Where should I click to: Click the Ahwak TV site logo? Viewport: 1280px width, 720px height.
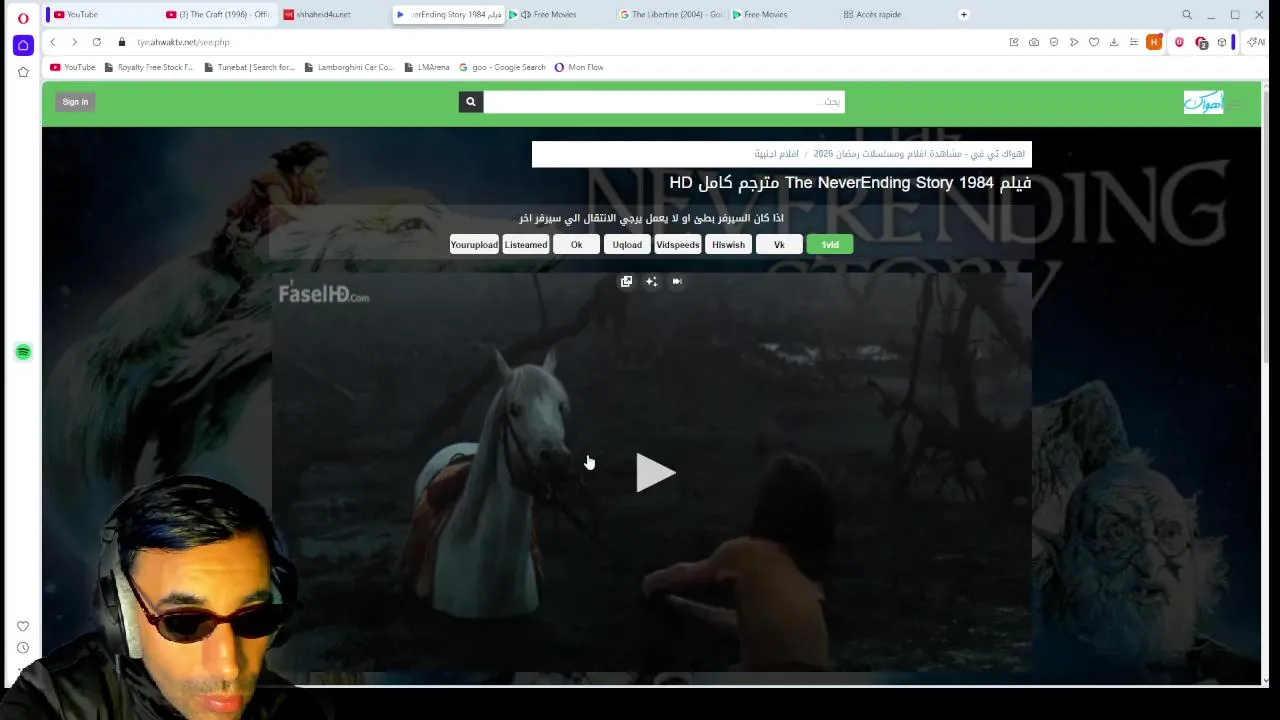click(1203, 102)
